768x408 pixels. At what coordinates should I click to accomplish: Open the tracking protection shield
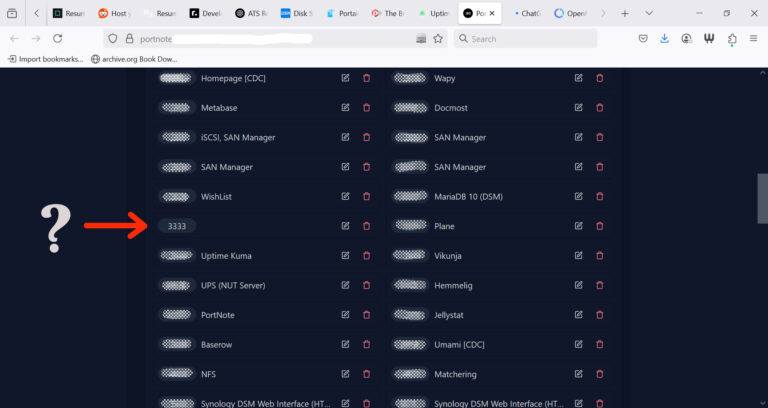(113, 39)
